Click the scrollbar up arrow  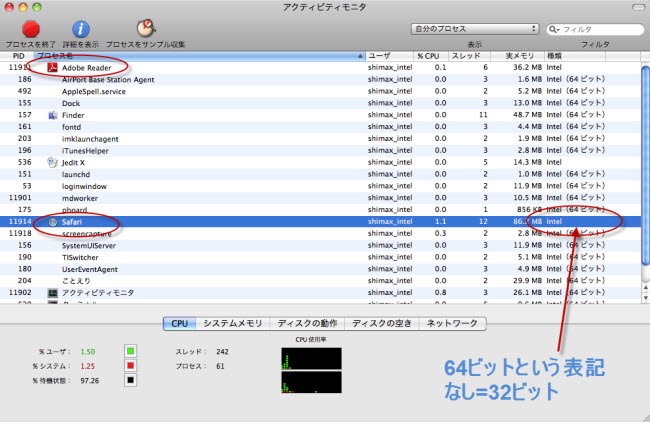(x=645, y=287)
